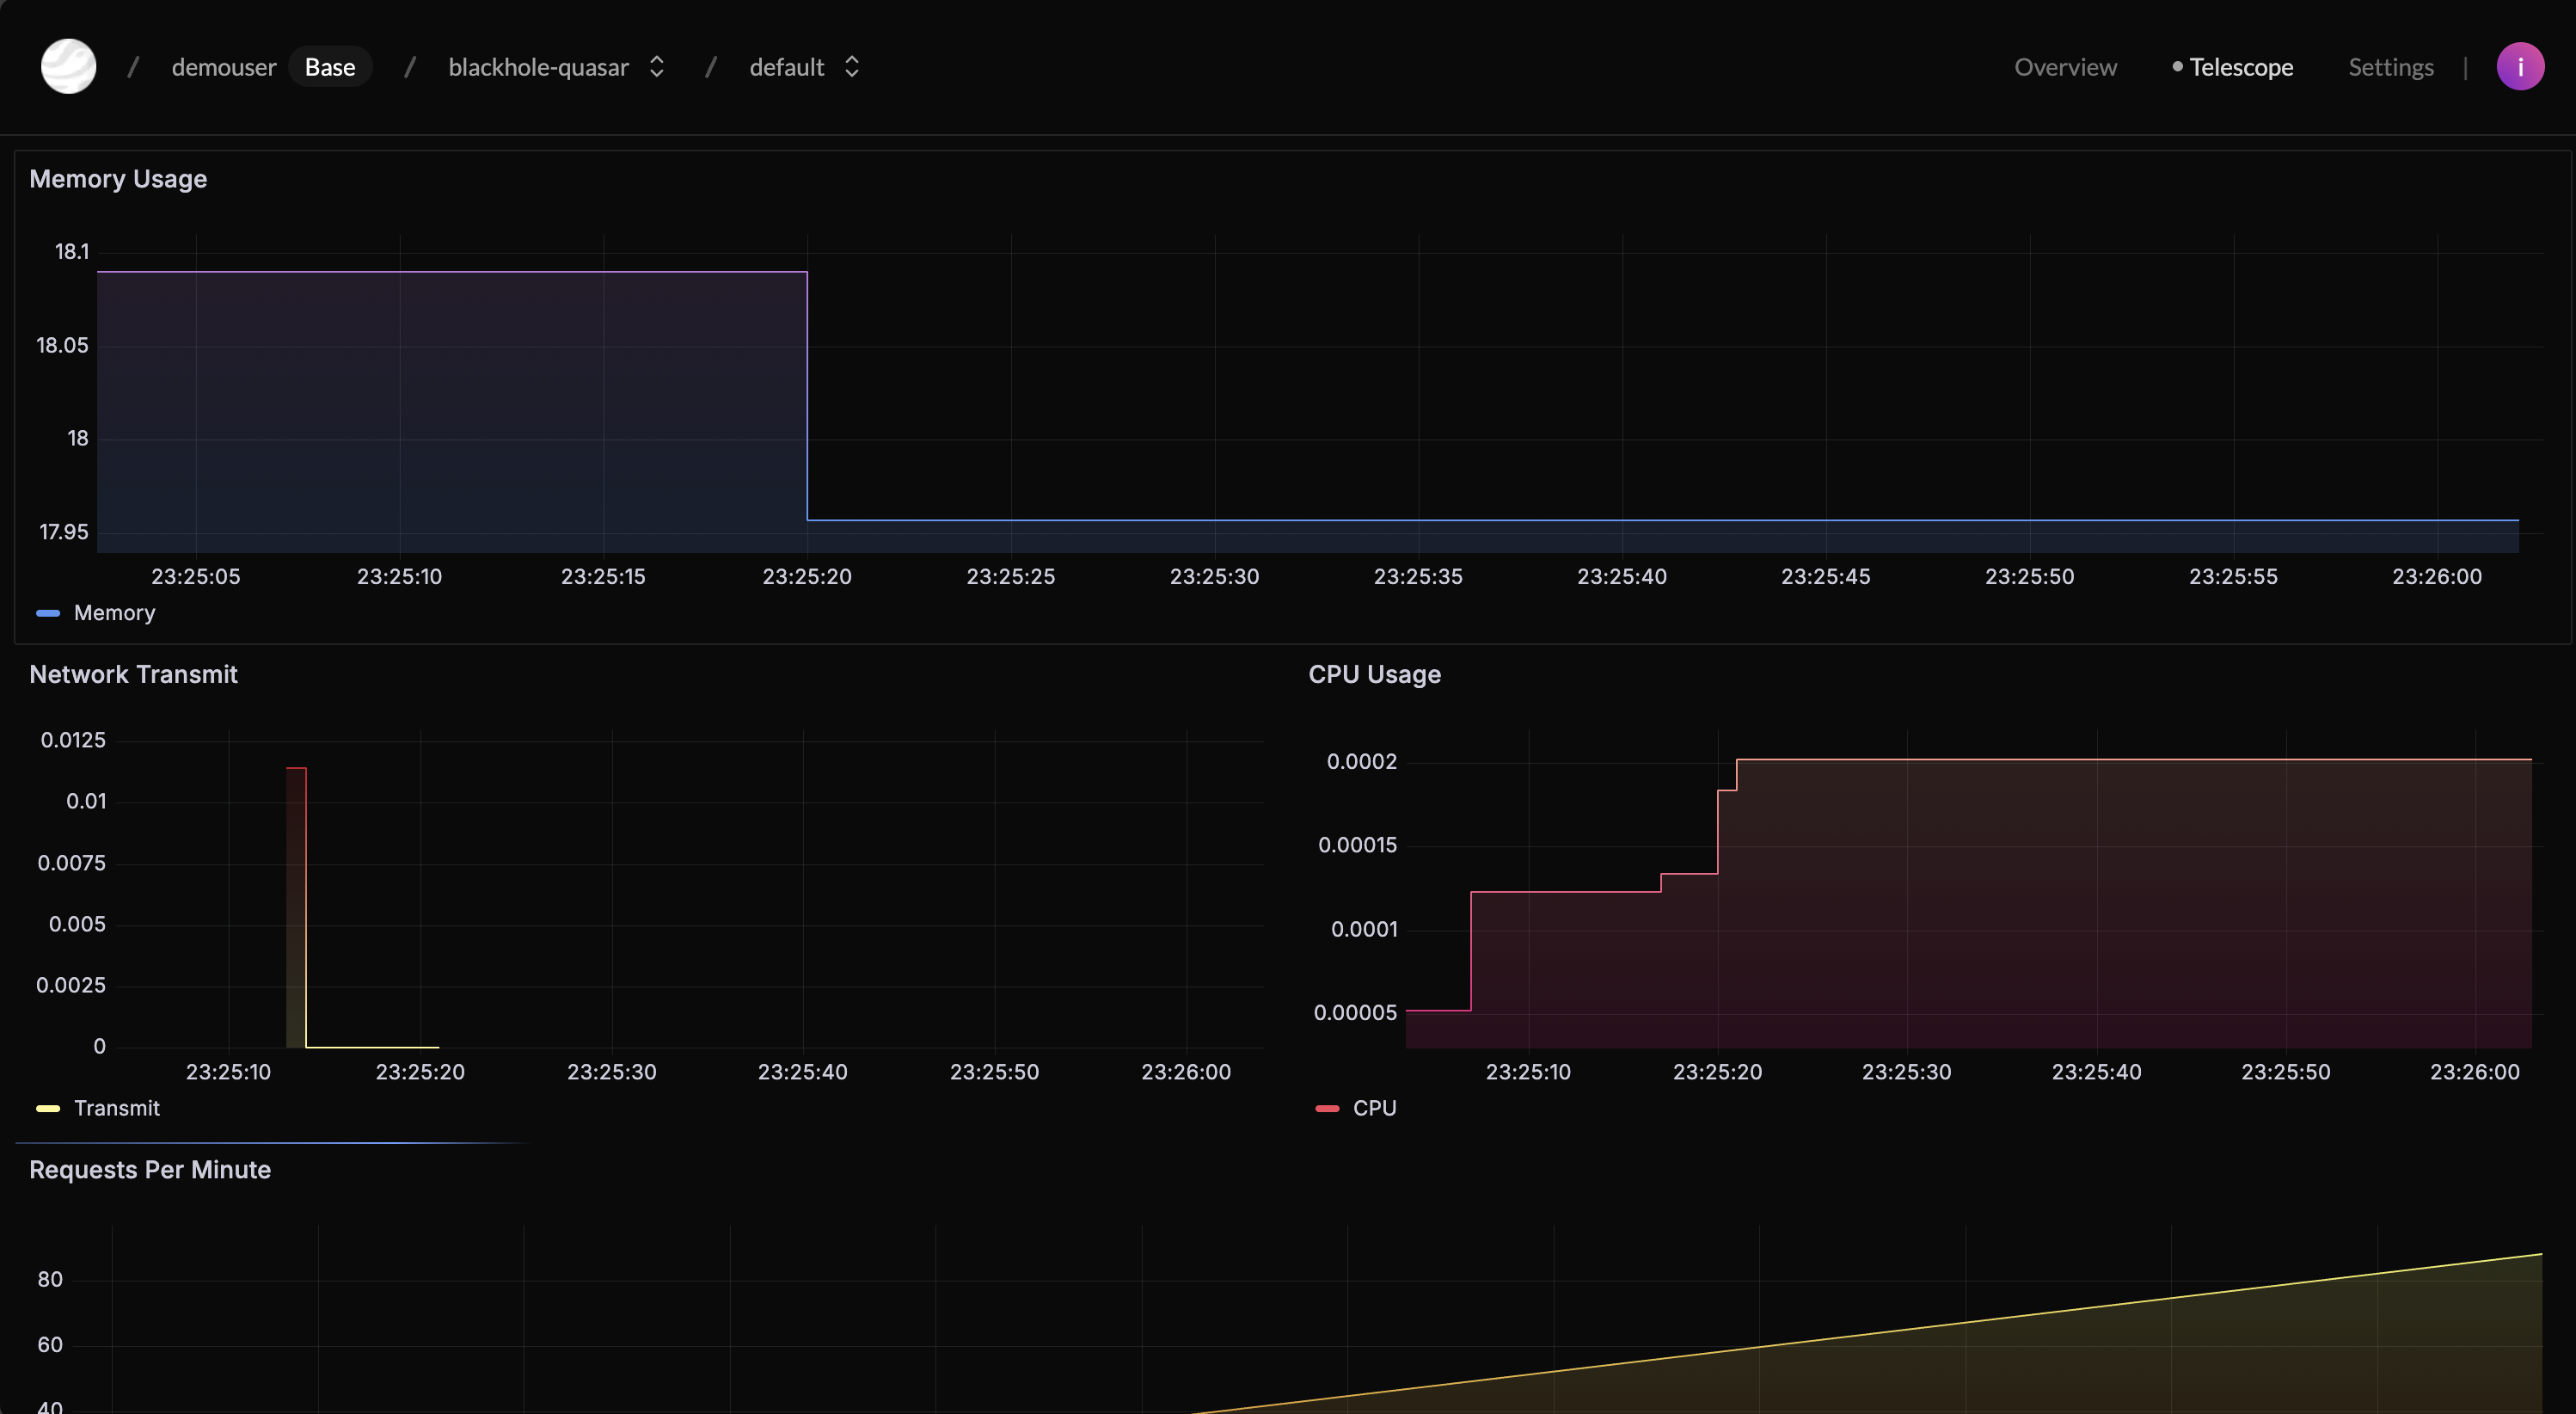Viewport: 2576px width, 1414px height.
Task: Click the Network Transmit chart title
Action: tap(133, 674)
